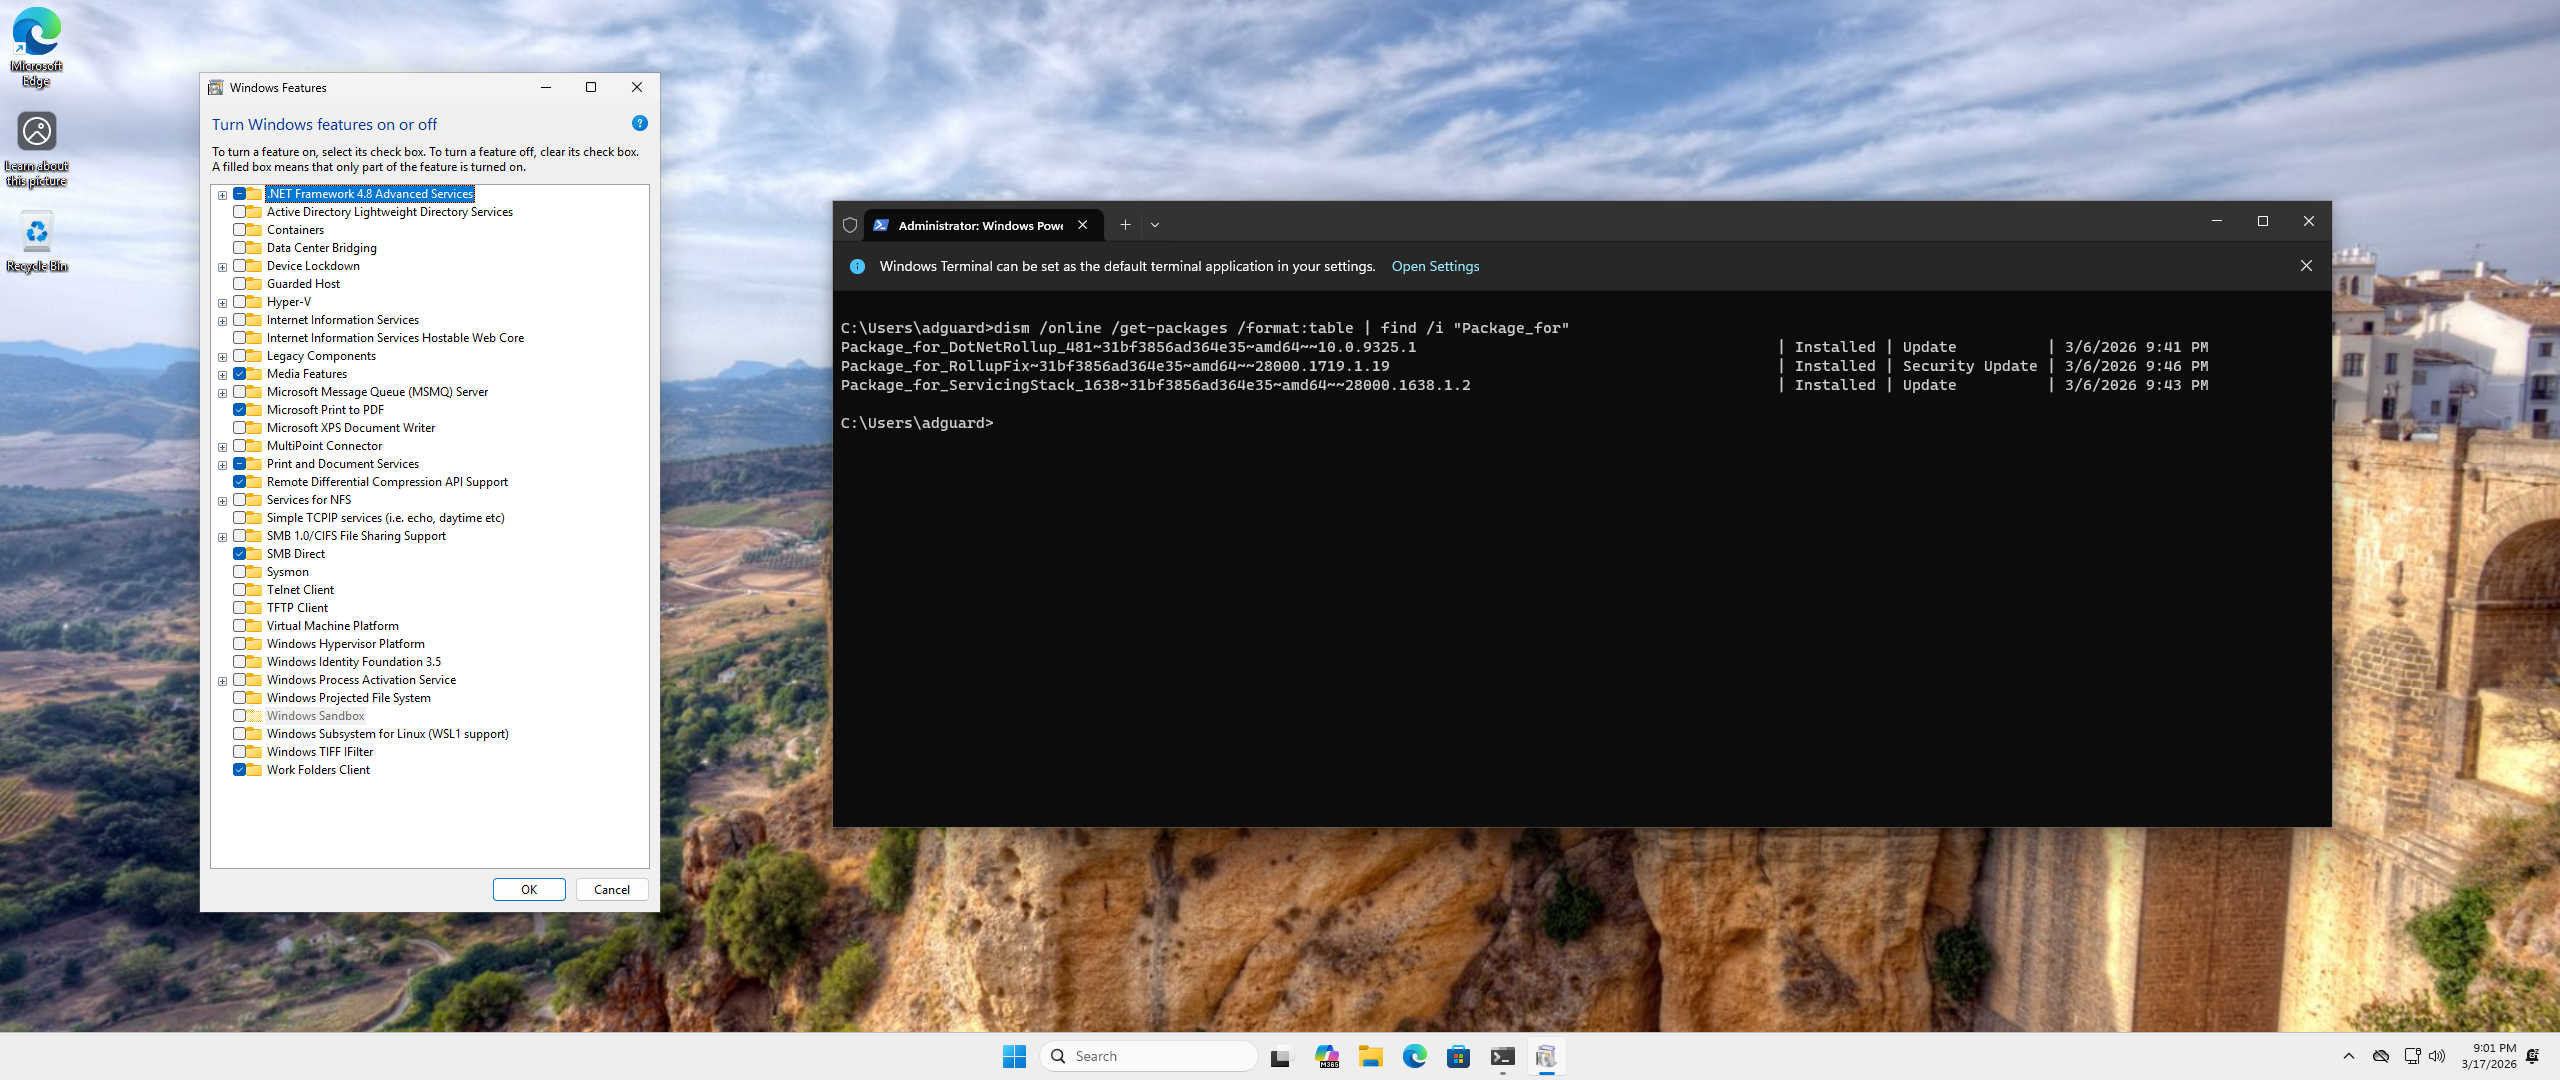Open File Explorer from the taskbar

[1370, 1056]
